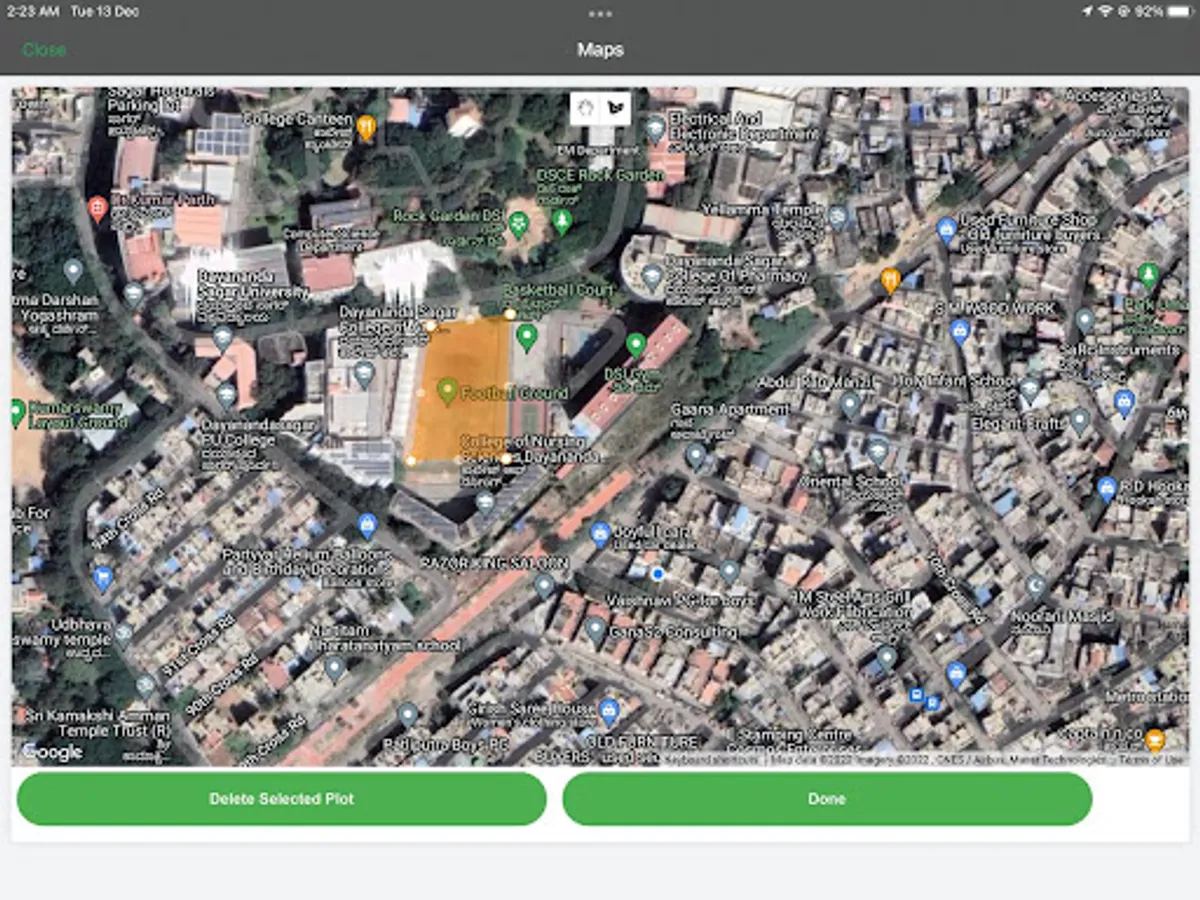Image resolution: width=1200 pixels, height=900 pixels.
Task: Tap the DSI Gym green marker
Action: tap(635, 345)
